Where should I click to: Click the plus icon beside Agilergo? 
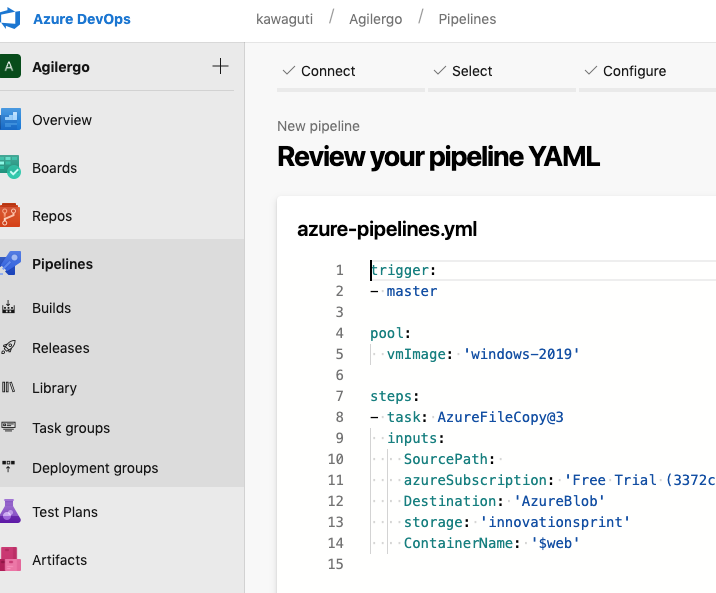pyautogui.click(x=221, y=67)
